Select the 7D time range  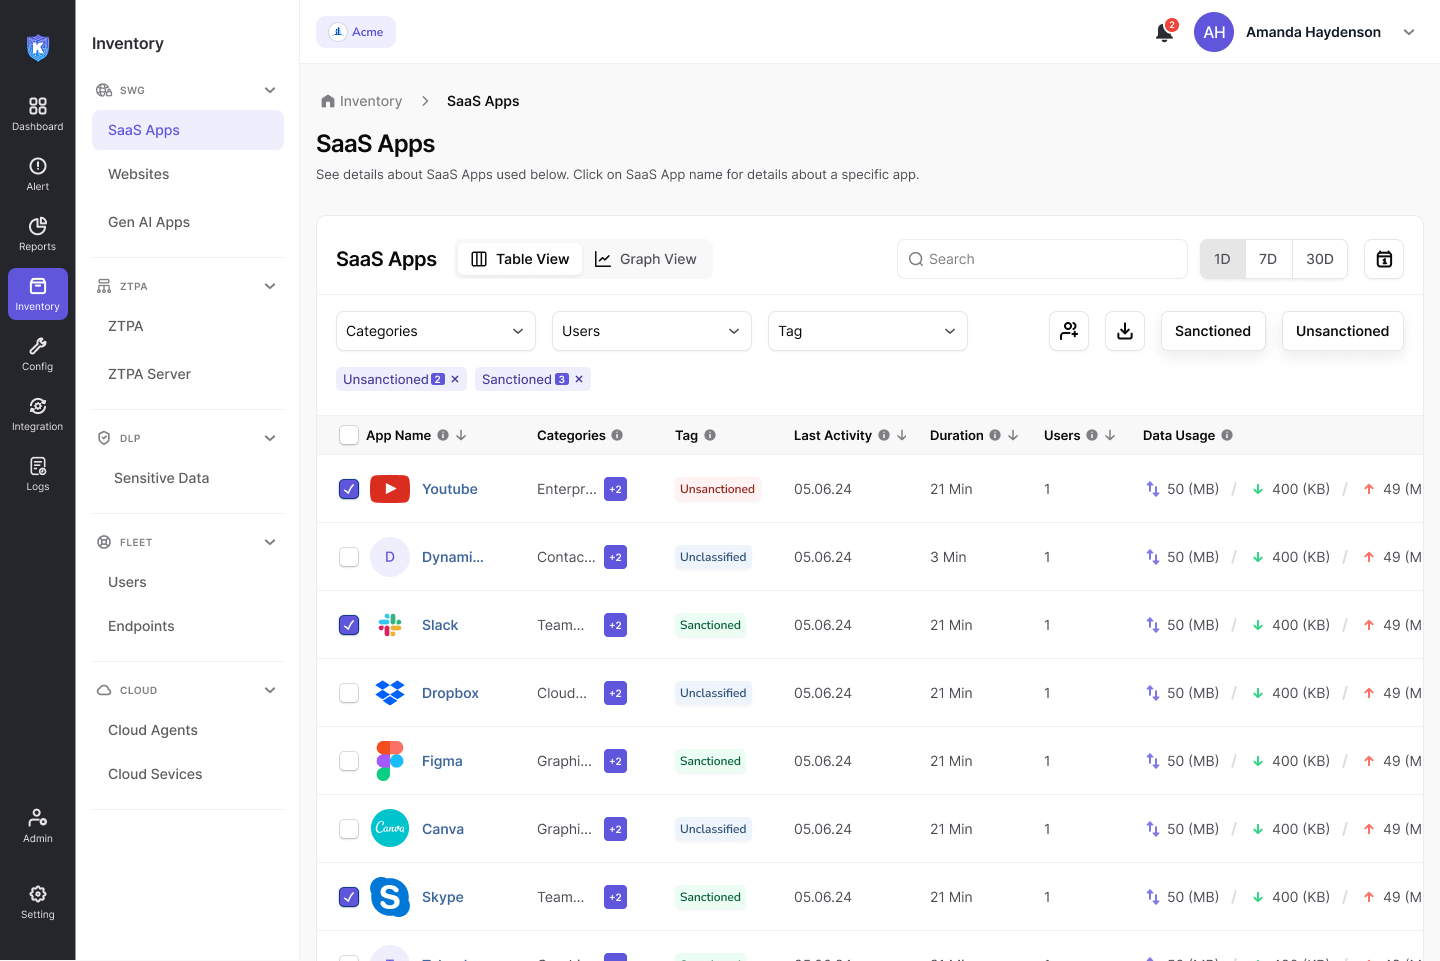tap(1268, 259)
